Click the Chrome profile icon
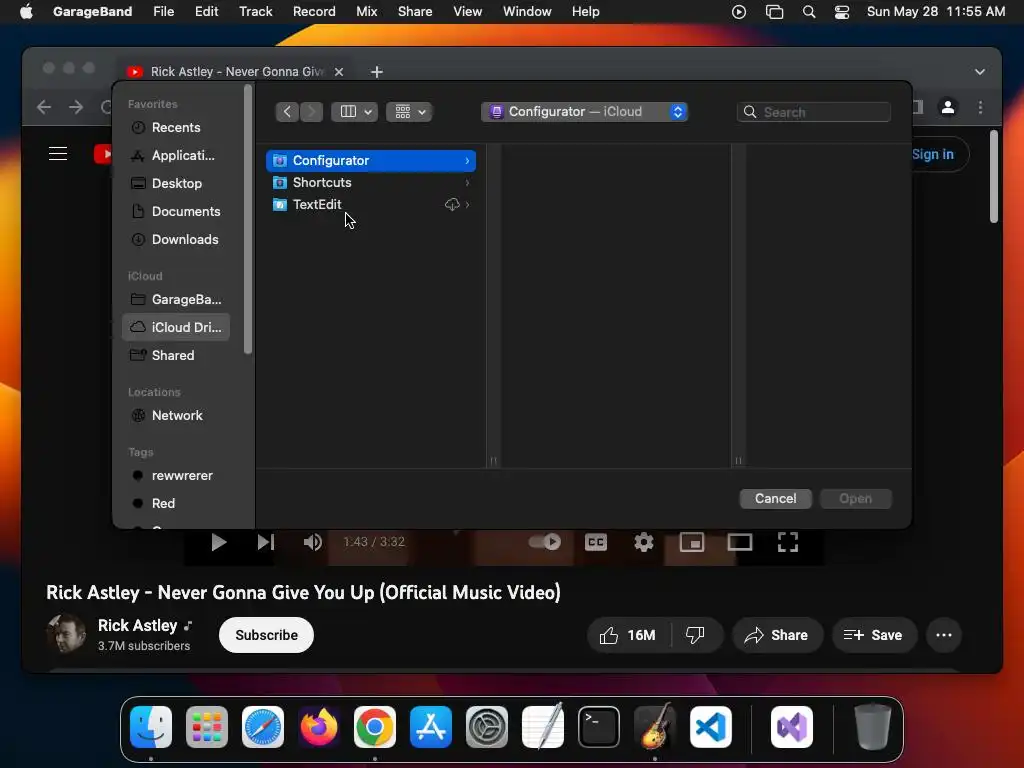The height and width of the screenshot is (768, 1024). pyautogui.click(x=948, y=107)
